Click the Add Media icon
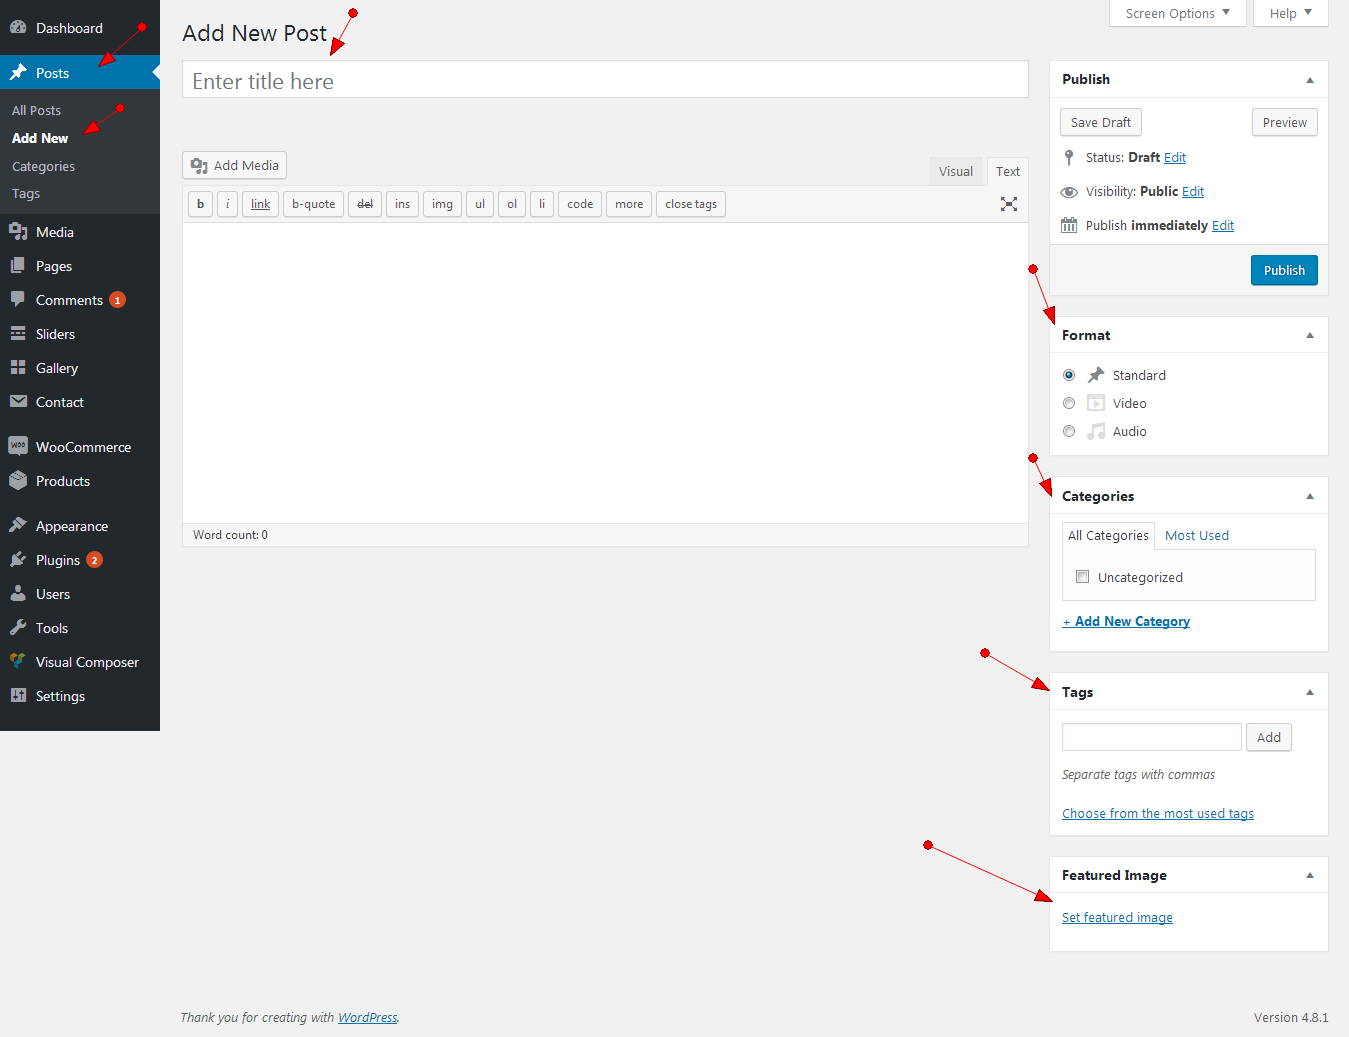This screenshot has width=1349, height=1037. tap(199, 166)
